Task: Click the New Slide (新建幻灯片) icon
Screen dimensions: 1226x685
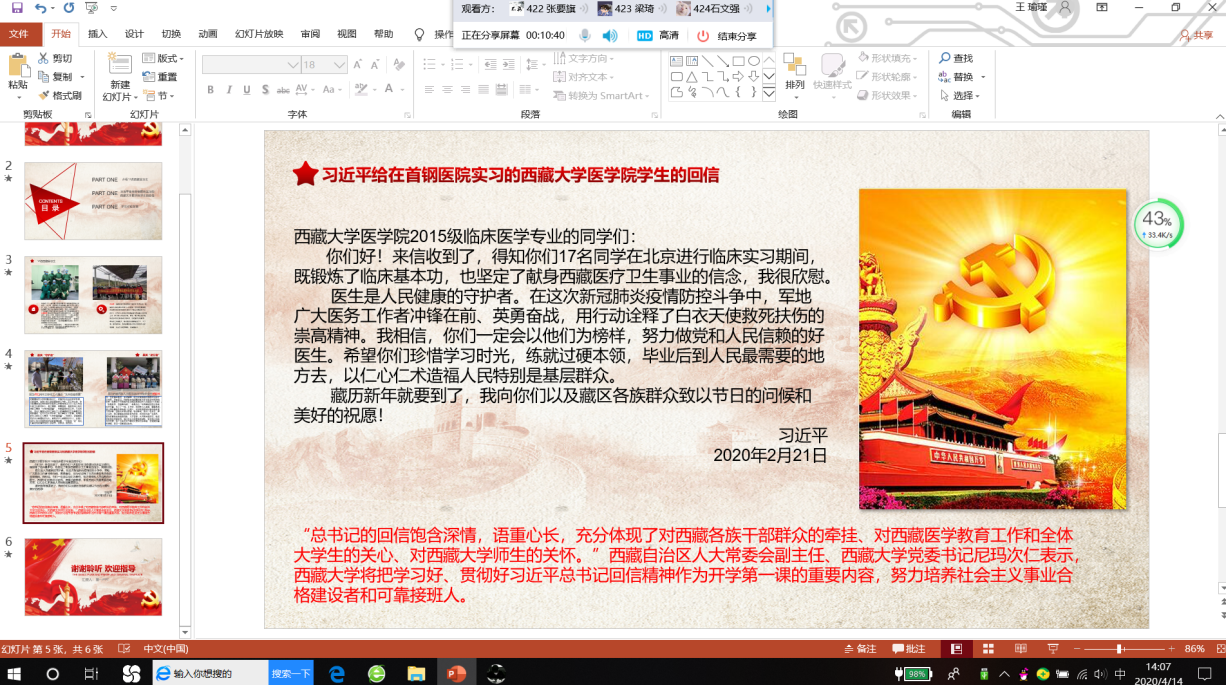Action: pos(120,66)
